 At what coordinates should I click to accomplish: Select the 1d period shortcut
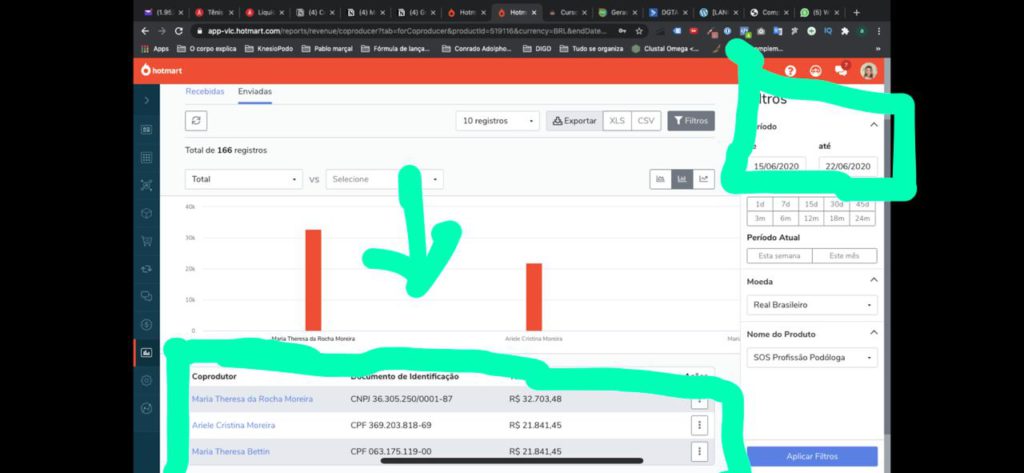point(760,204)
